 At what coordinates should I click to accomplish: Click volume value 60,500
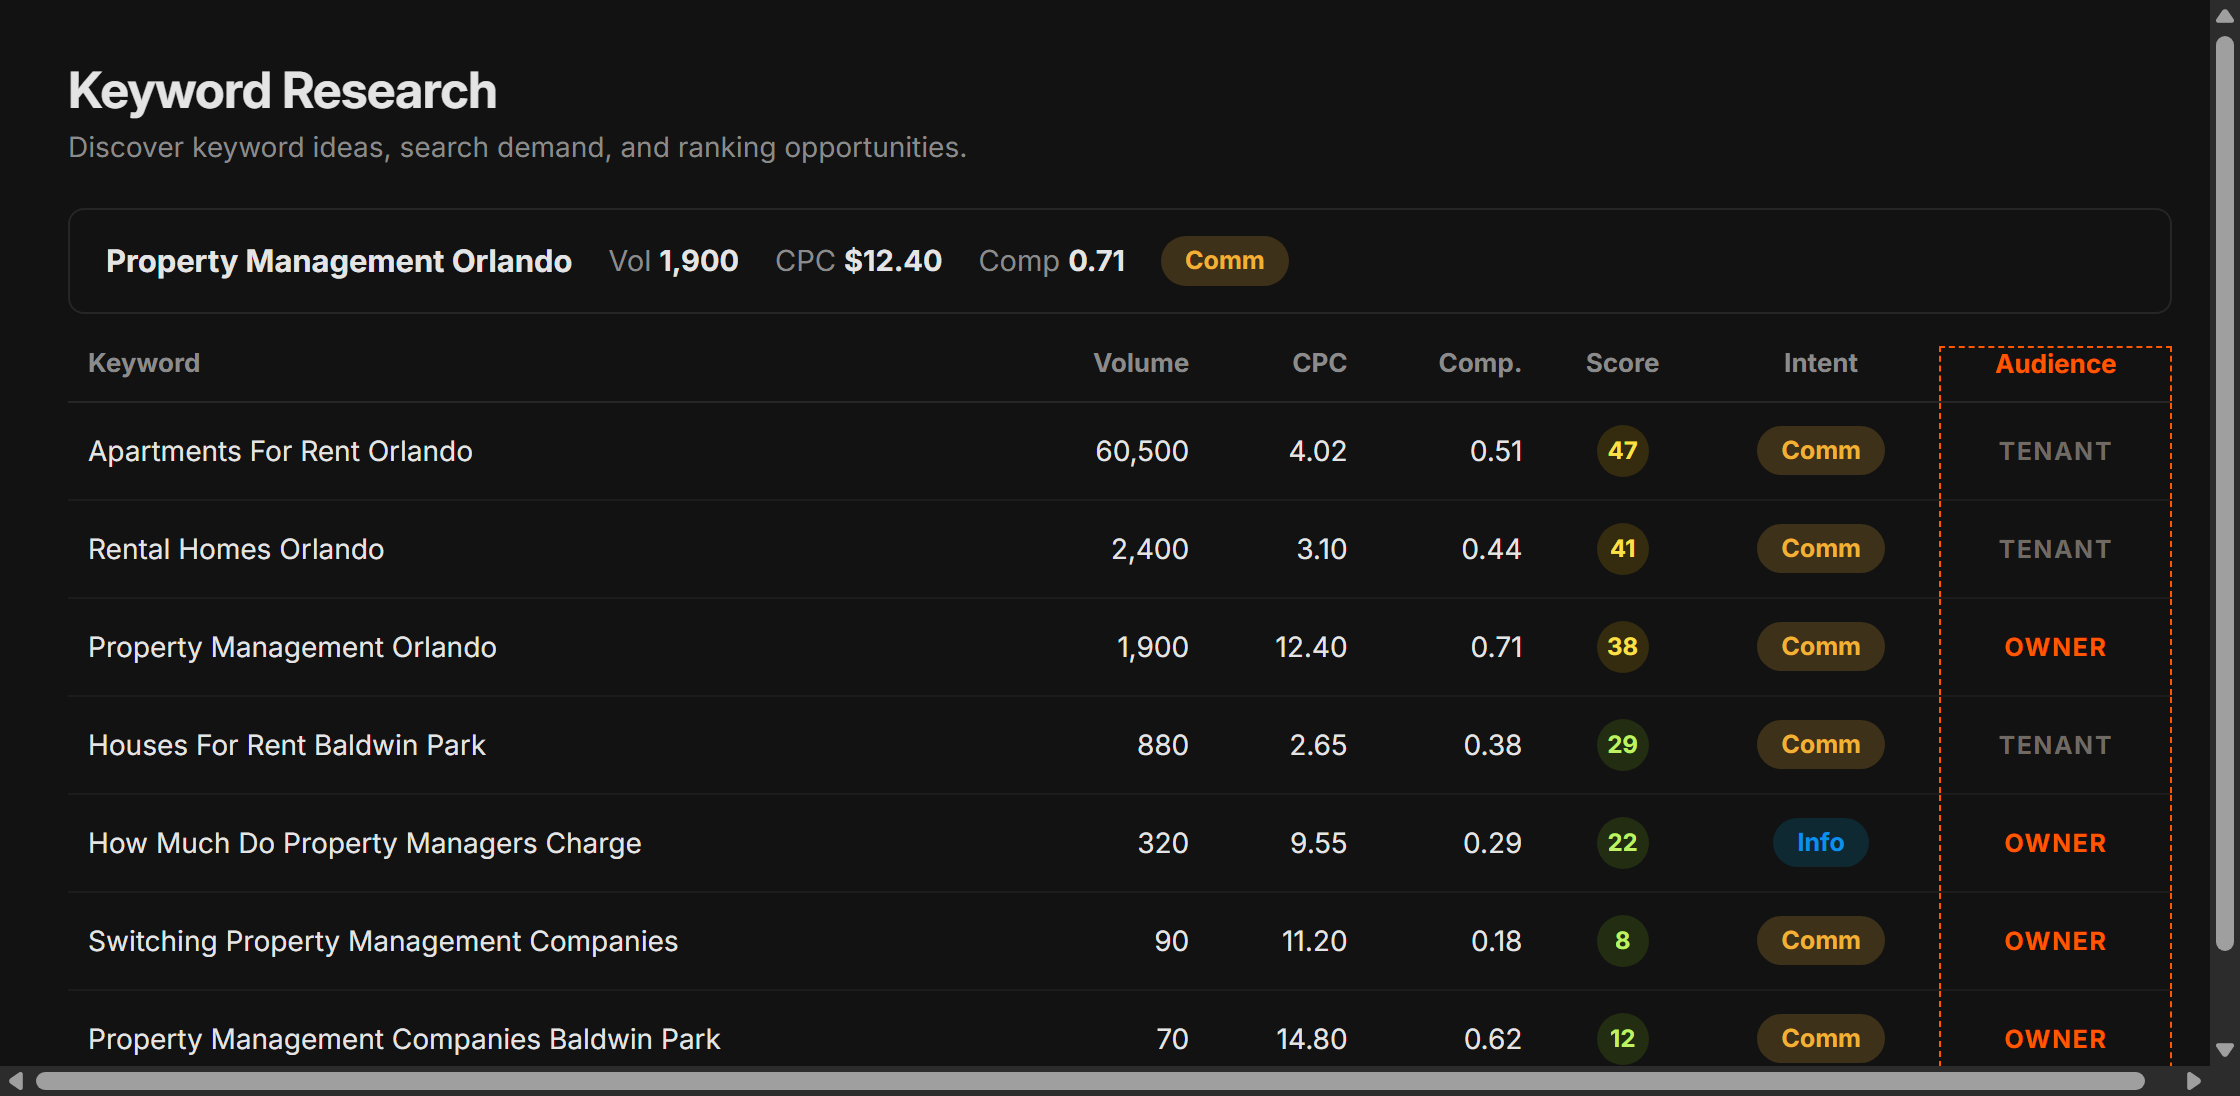coord(1142,451)
